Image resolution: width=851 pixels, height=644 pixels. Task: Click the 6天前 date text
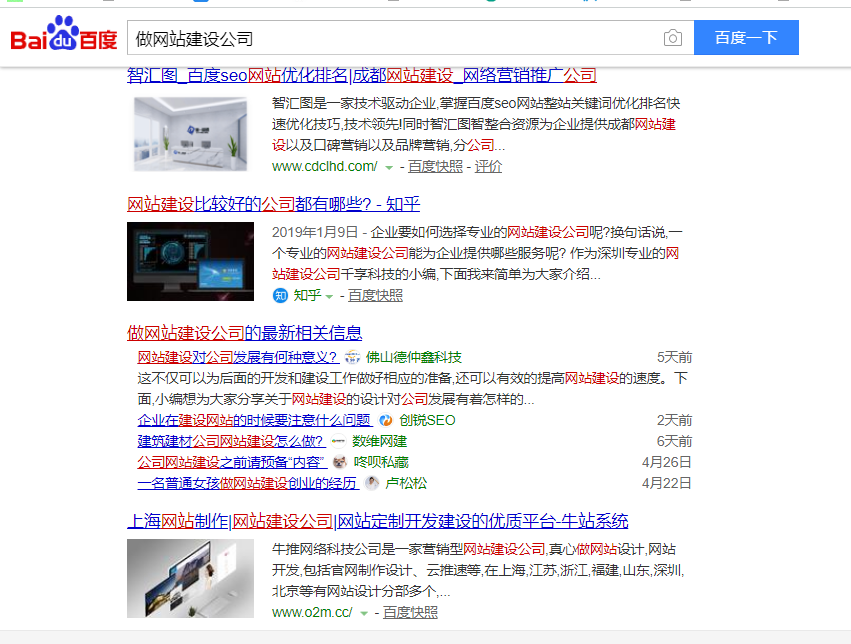coord(675,442)
